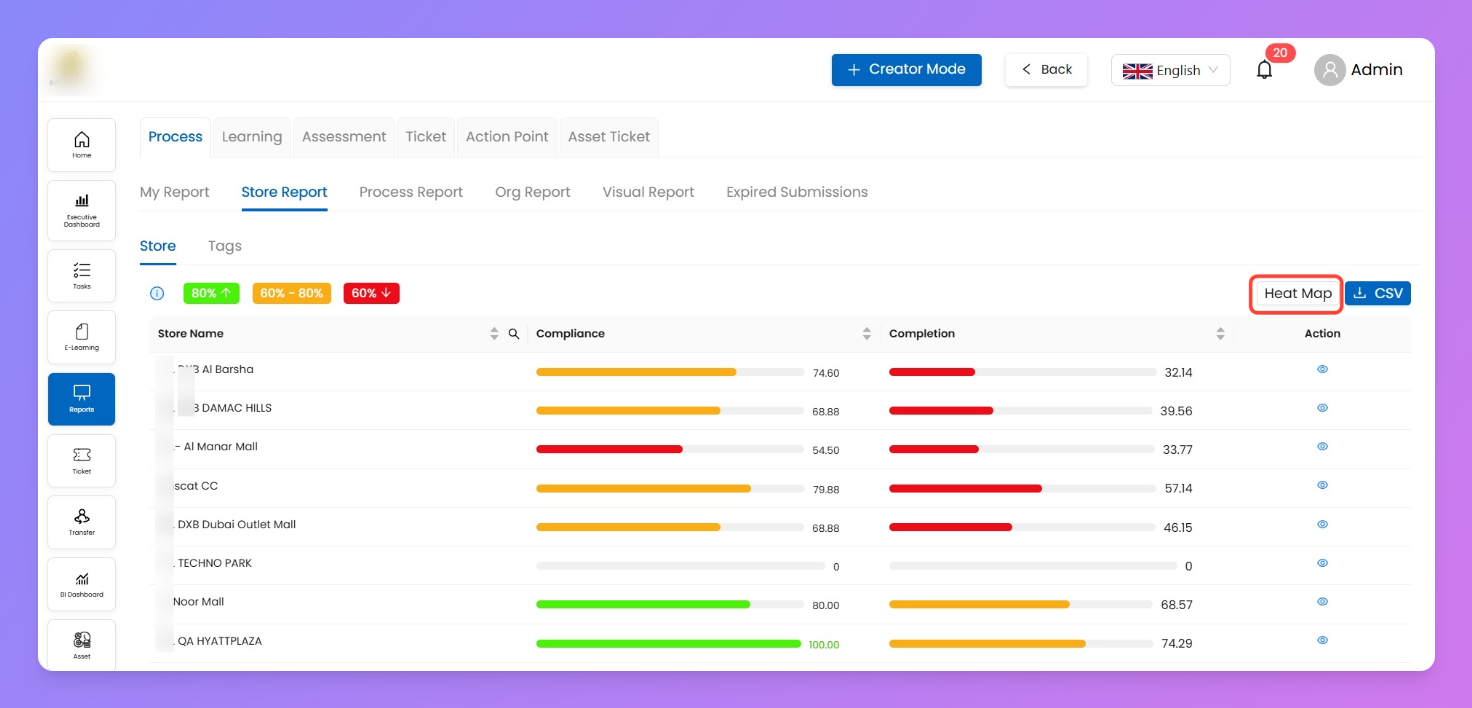Open the Transfer sidebar icon
This screenshot has height=708, width=1472.
click(x=82, y=522)
